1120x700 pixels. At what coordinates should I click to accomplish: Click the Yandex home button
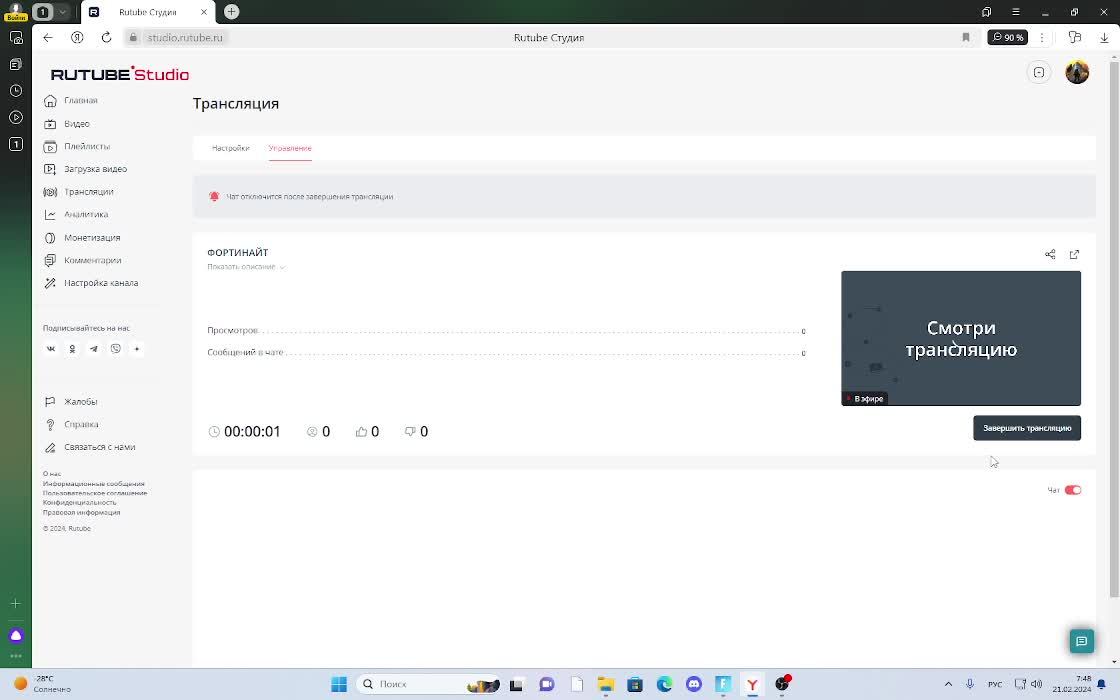(77, 38)
